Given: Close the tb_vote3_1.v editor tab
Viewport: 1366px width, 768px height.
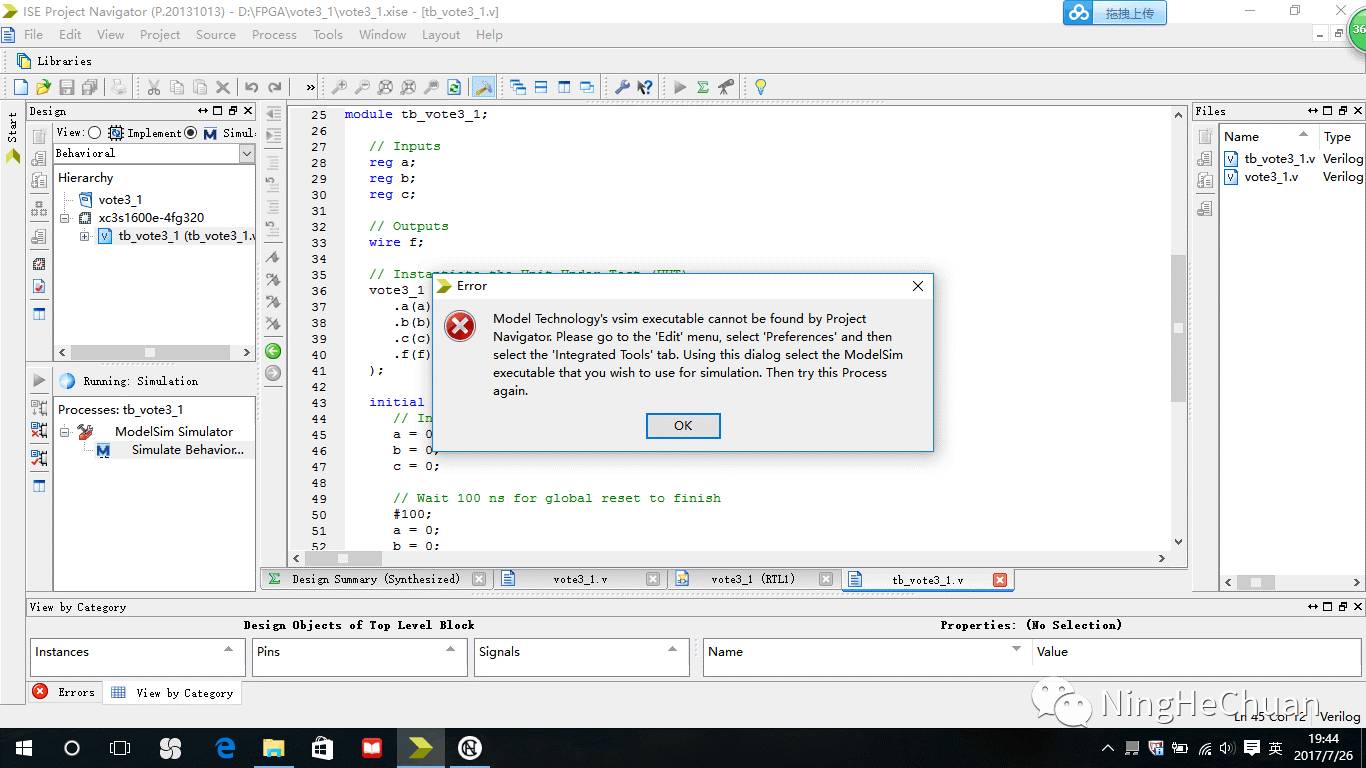Looking at the screenshot, I should pos(999,579).
